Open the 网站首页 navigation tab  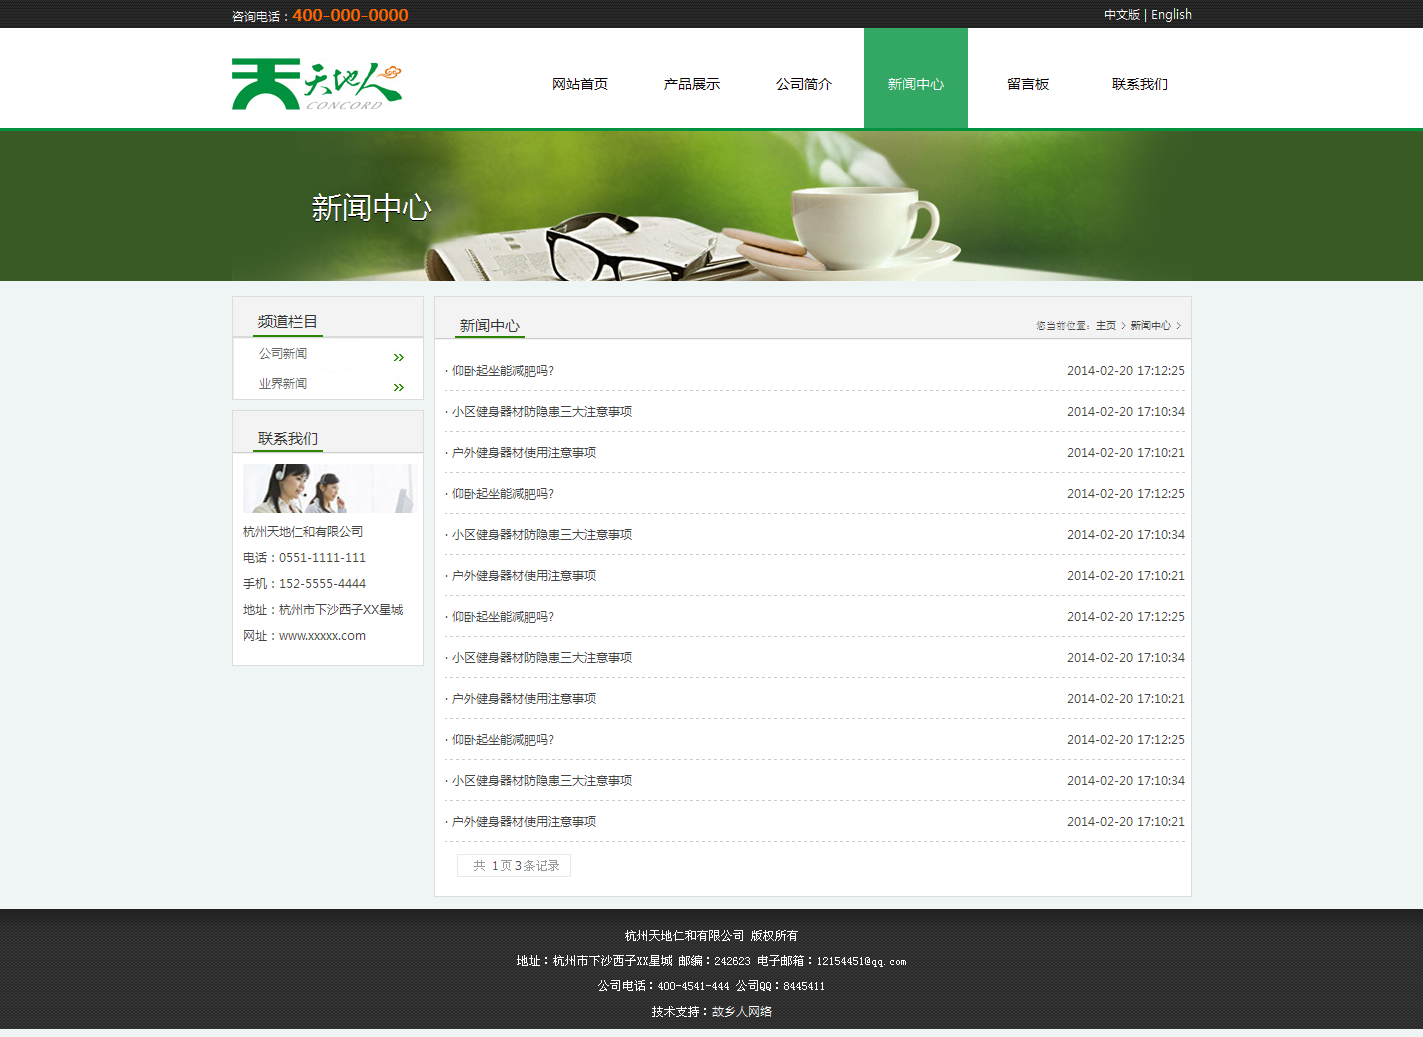tap(580, 84)
